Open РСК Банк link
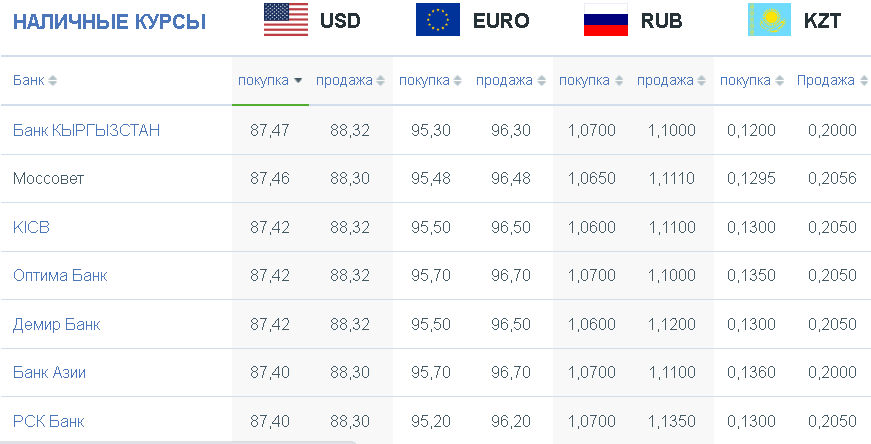Viewport: 871px width, 444px height. 48,421
